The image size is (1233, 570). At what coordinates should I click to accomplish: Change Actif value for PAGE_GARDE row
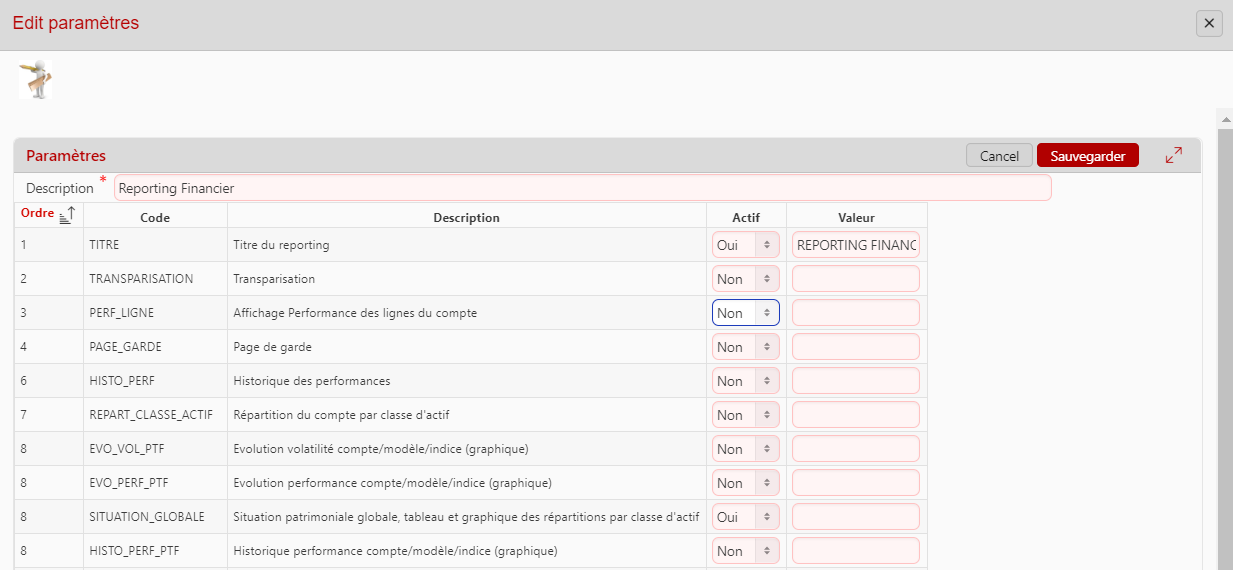[745, 347]
